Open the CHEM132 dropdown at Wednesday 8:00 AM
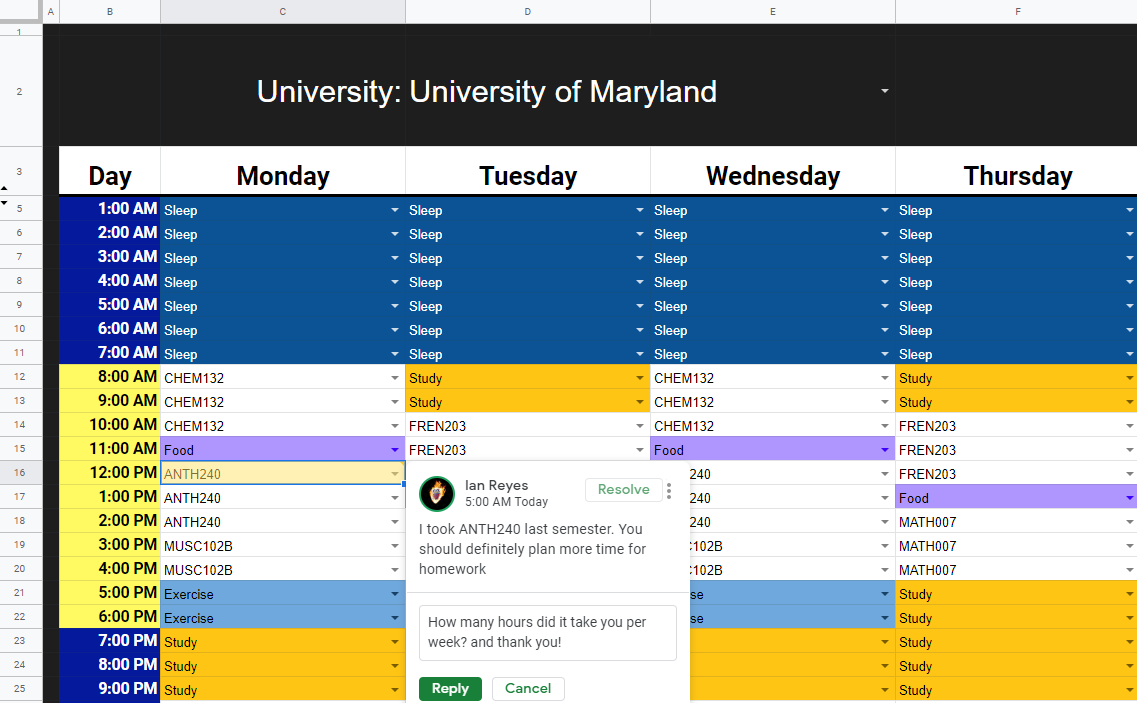Image resolution: width=1137 pixels, height=703 pixels. tap(884, 377)
